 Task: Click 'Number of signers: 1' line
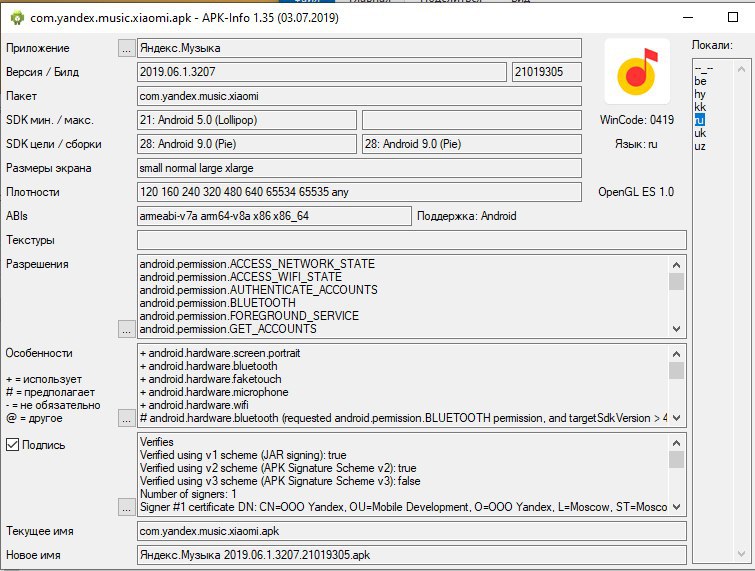188,494
